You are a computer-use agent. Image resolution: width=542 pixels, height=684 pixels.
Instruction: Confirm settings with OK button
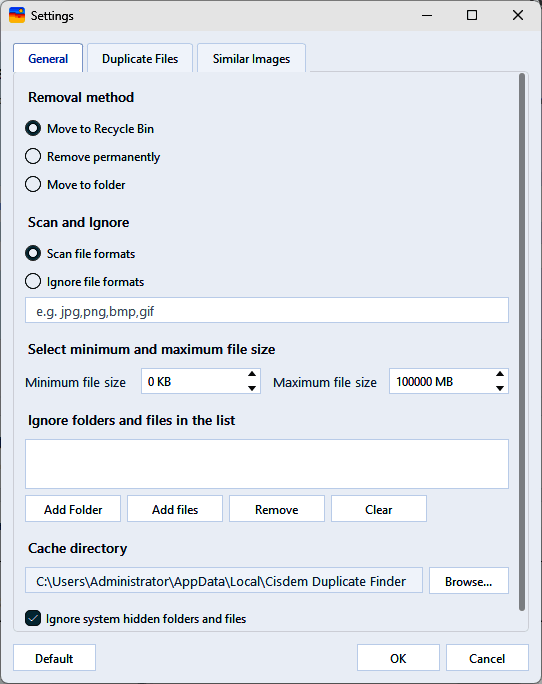tap(398, 658)
